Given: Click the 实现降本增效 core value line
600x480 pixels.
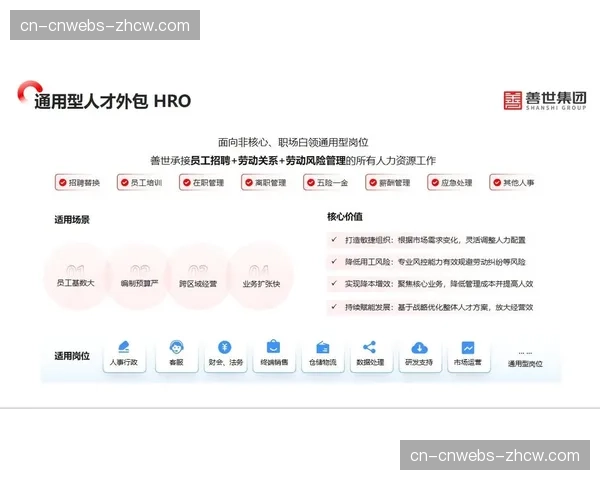Looking at the screenshot, I should click(430, 284).
